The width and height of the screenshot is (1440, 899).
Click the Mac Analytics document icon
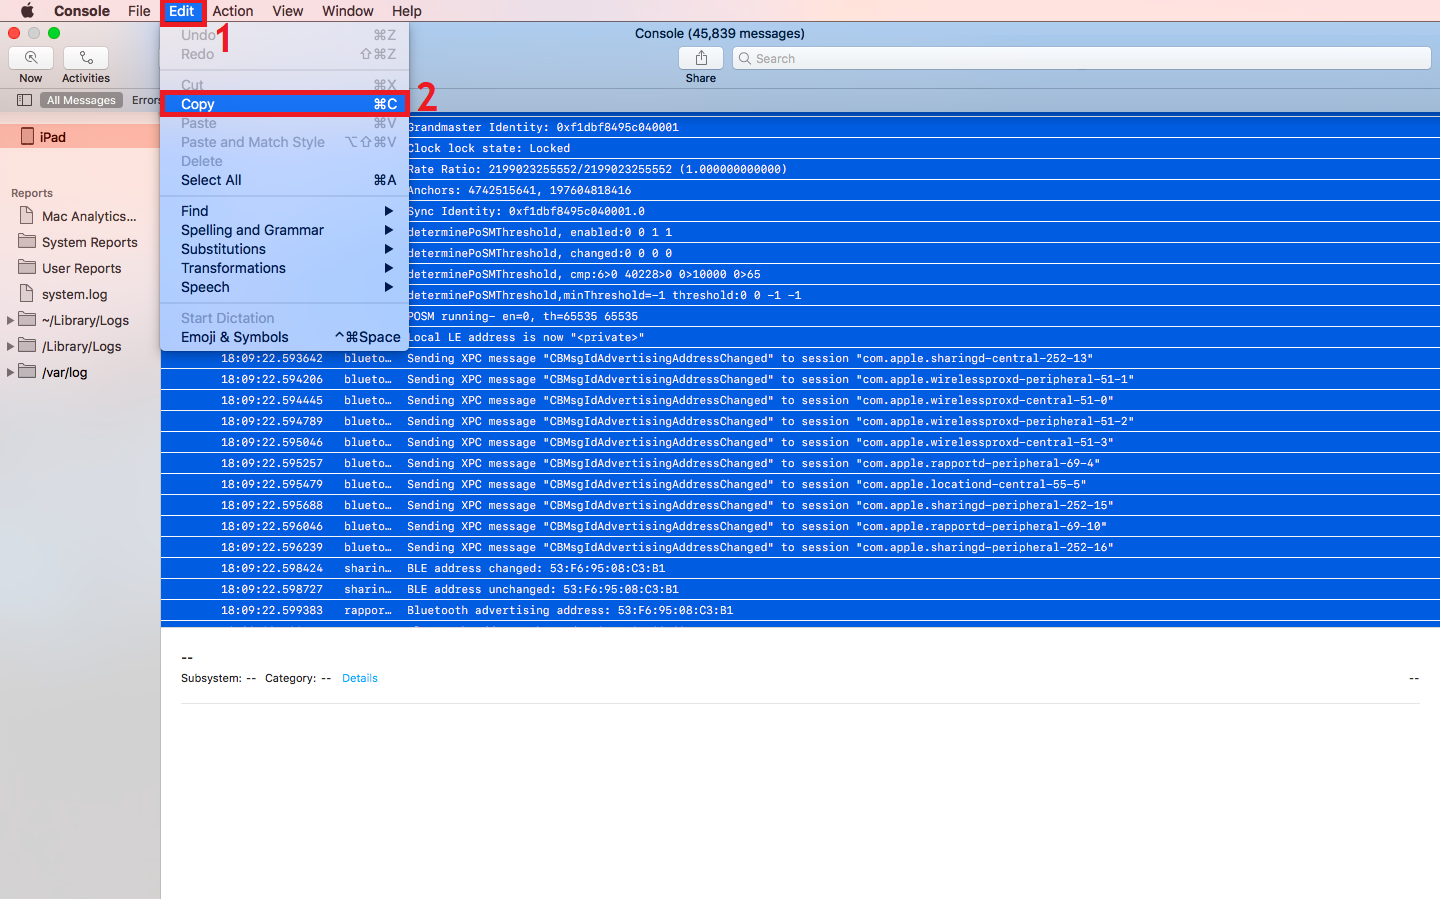[27, 216]
